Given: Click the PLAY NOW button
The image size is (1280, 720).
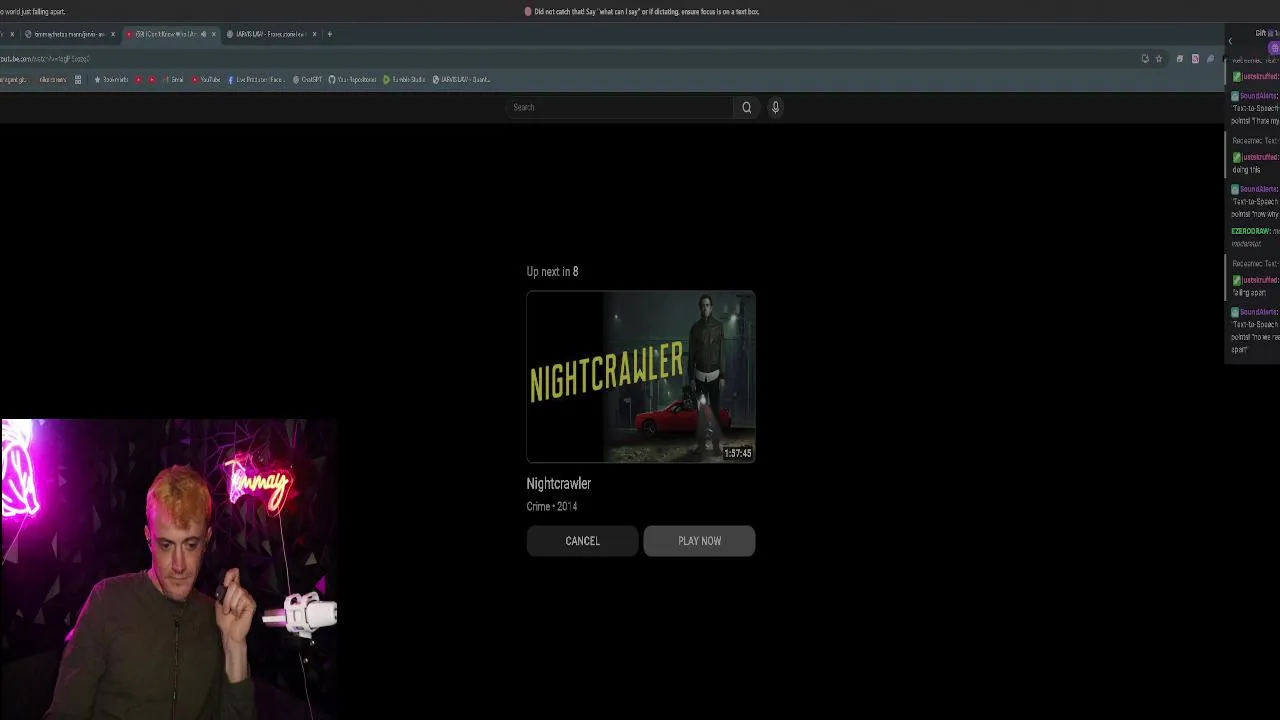Looking at the screenshot, I should coord(699,541).
